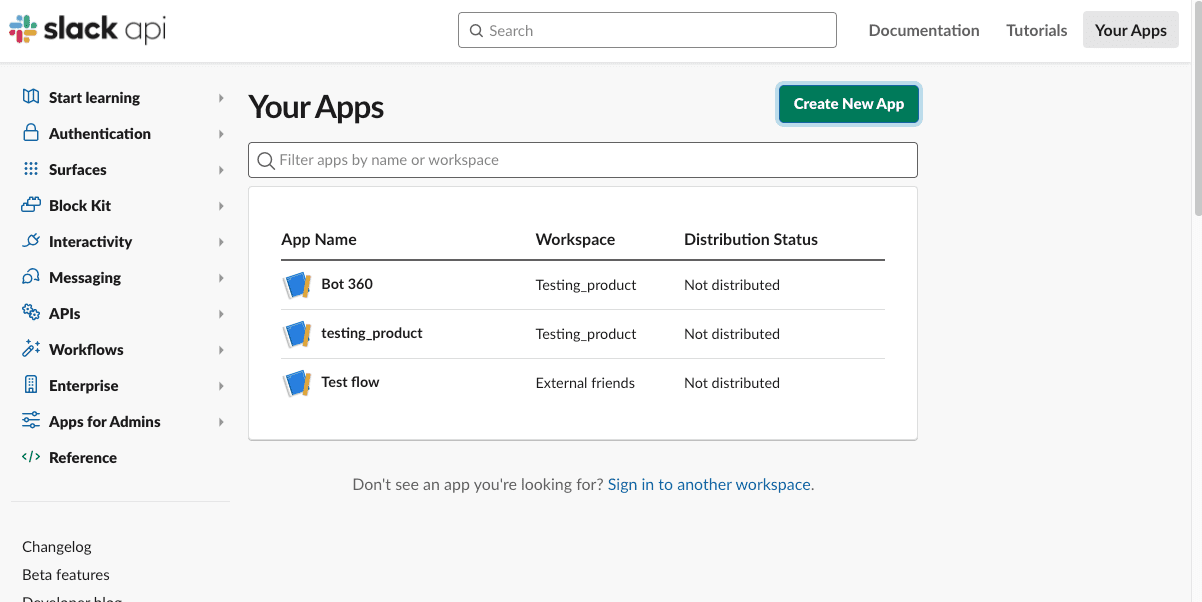1202x602 pixels.
Task: Click the Reference code brackets icon
Action: pos(31,457)
